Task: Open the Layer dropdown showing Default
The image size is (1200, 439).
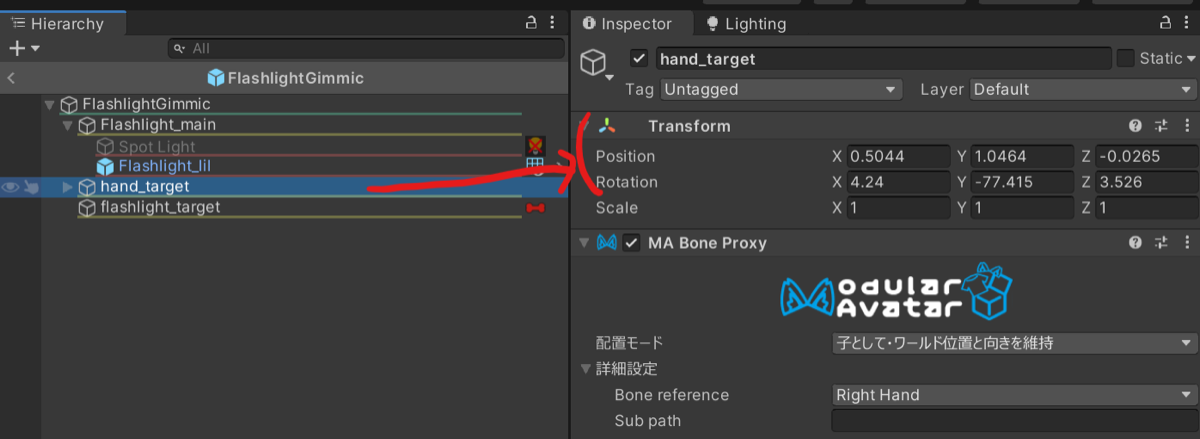Action: (1083, 89)
